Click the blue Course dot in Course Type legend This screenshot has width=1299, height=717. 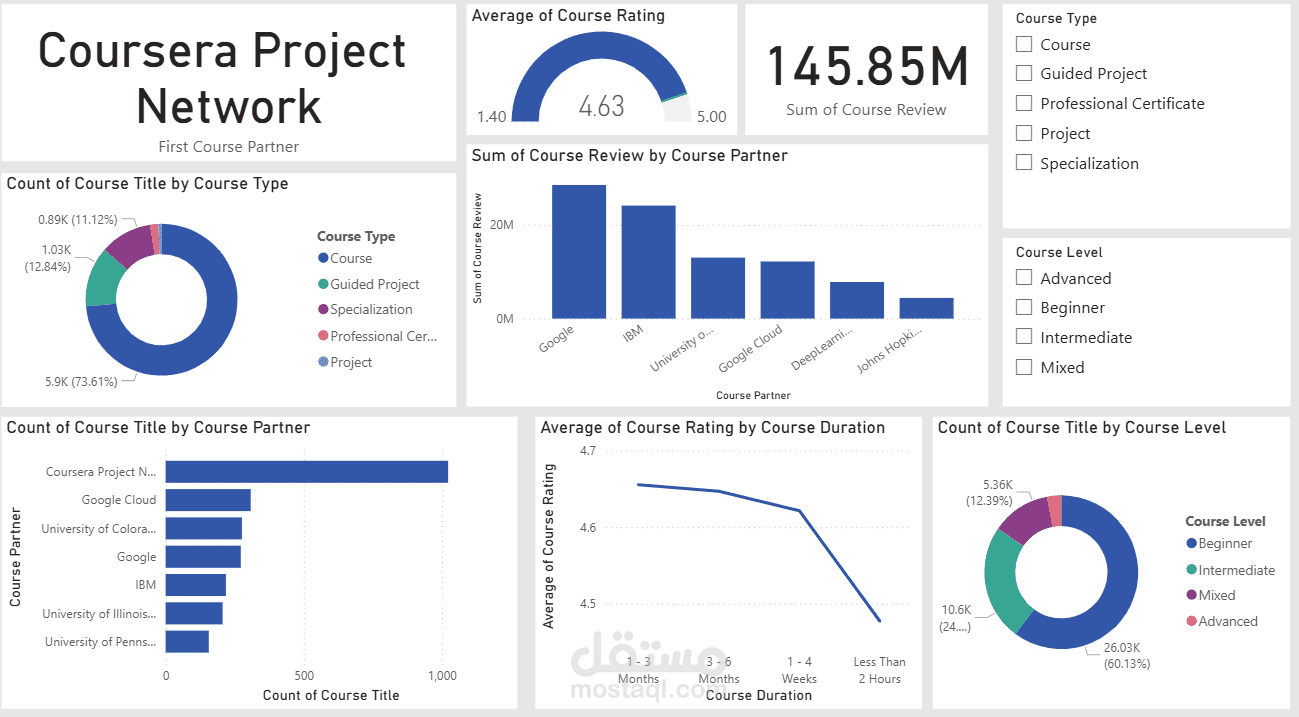323,258
